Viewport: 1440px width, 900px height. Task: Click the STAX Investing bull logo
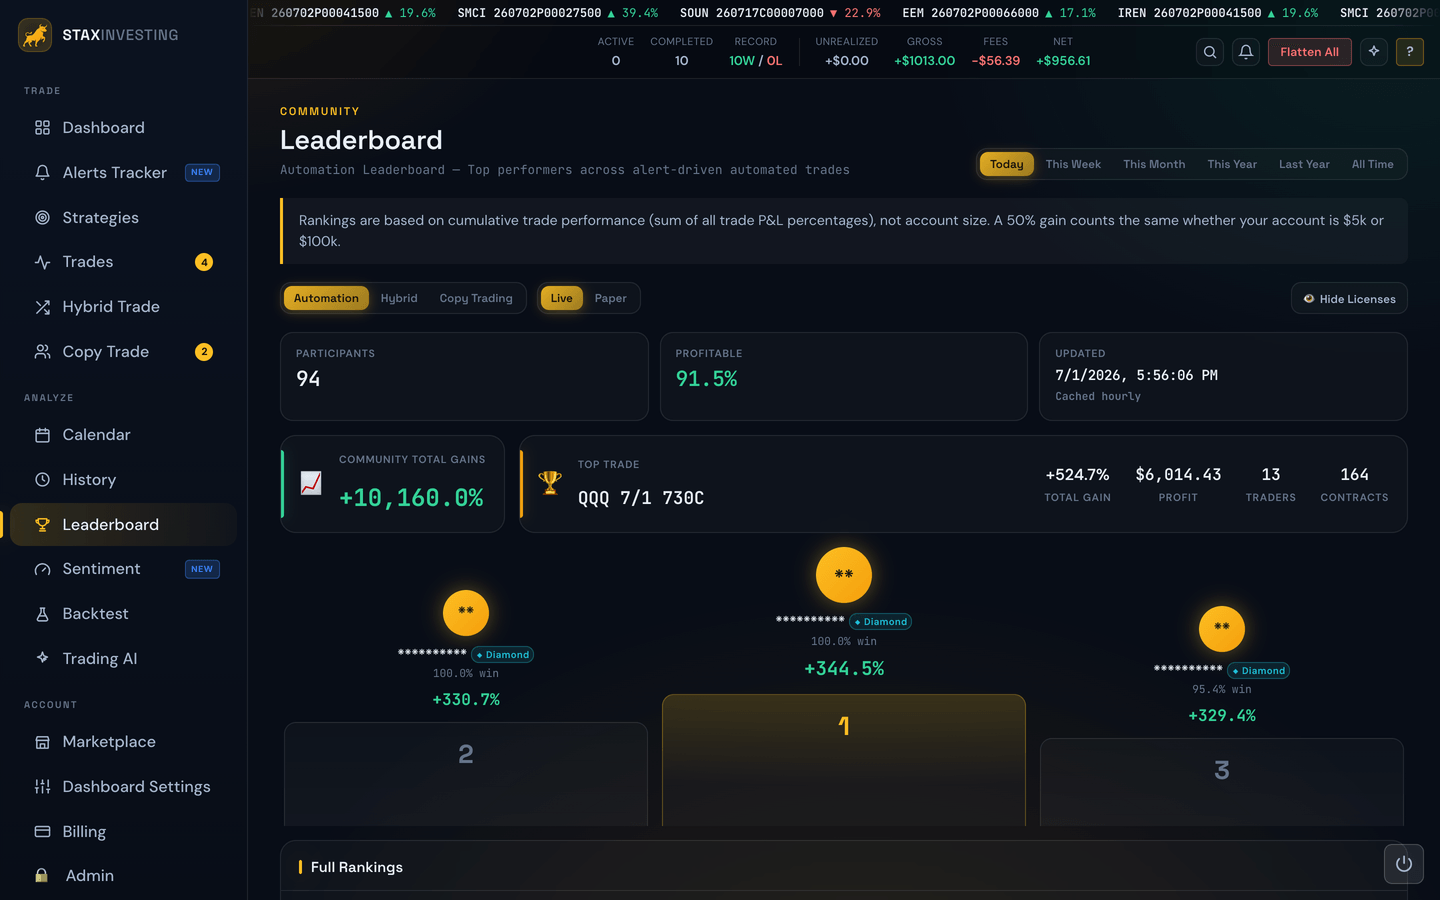pyautogui.click(x=35, y=35)
